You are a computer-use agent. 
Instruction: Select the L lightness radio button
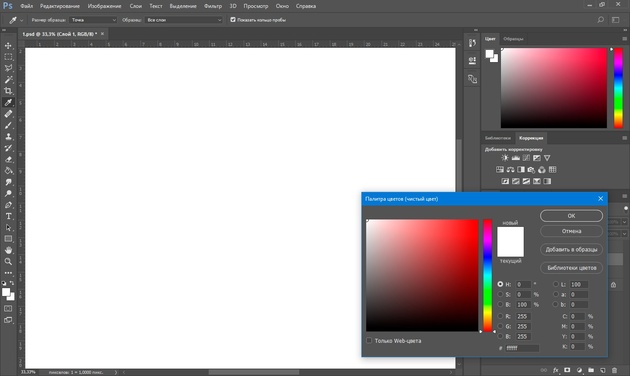556,284
